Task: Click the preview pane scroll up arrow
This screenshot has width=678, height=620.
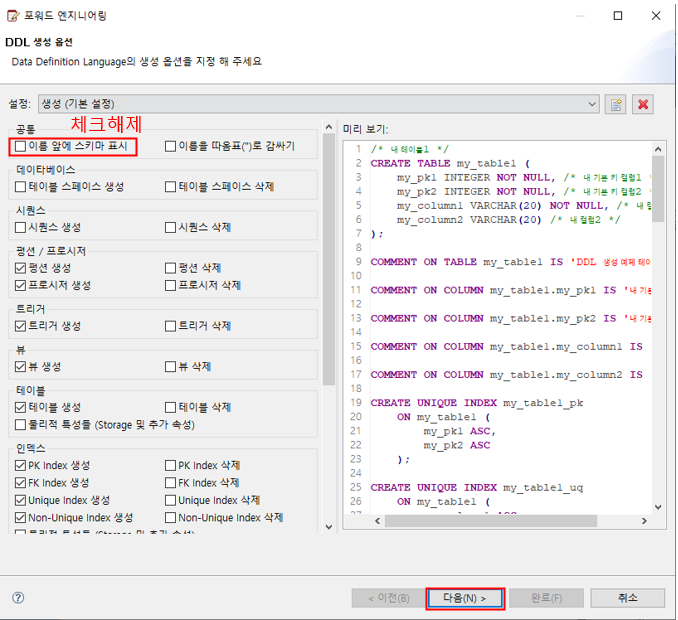Action: [x=658, y=149]
